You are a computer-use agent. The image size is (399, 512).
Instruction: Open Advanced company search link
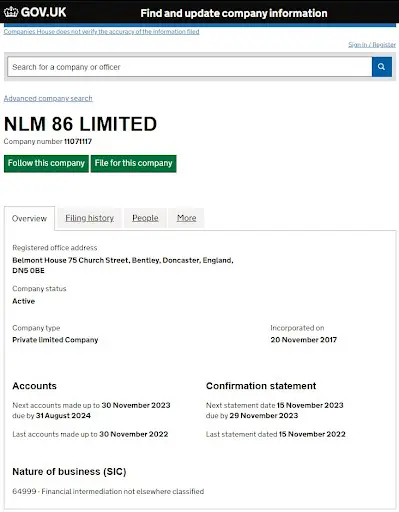48,98
